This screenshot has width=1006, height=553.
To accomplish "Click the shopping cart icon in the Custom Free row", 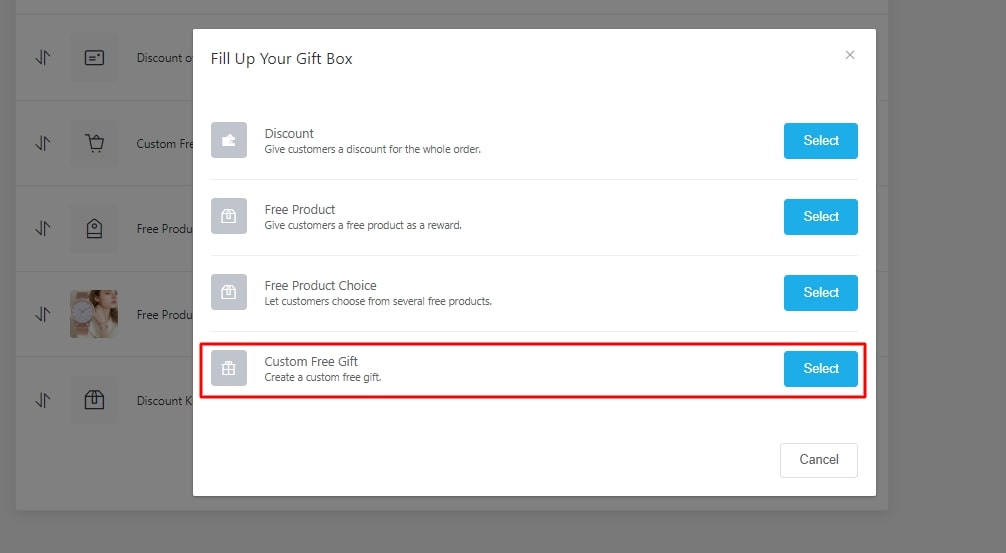I will [x=94, y=144].
